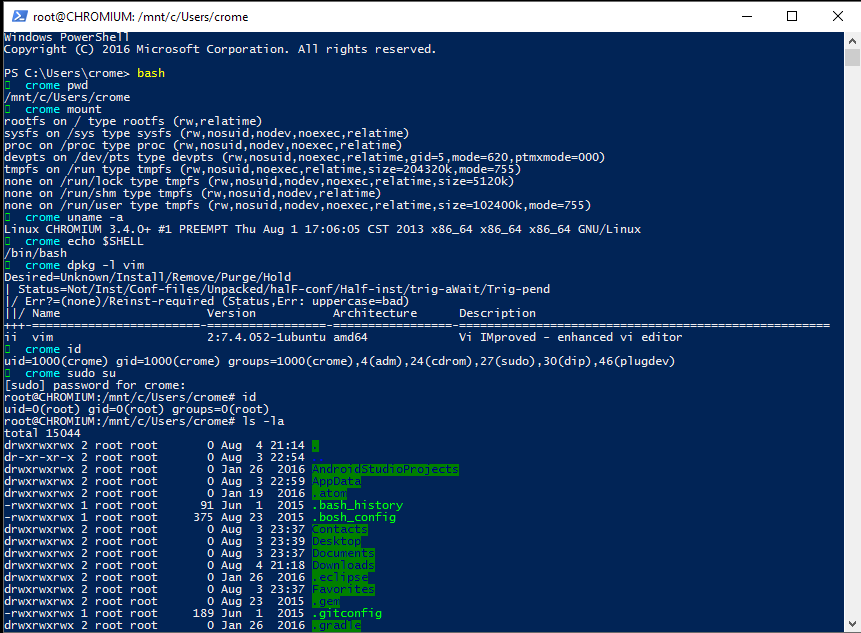Screen dimensions: 861x633
Task: Click the PowerShell icon in the title bar
Action: pyautogui.click(x=20, y=16)
